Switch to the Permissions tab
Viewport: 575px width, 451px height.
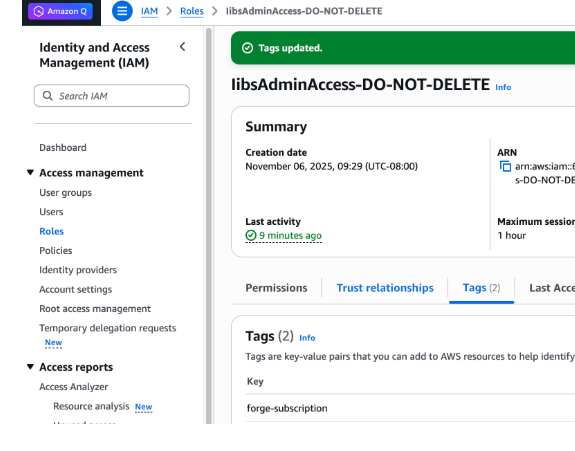[276, 288]
